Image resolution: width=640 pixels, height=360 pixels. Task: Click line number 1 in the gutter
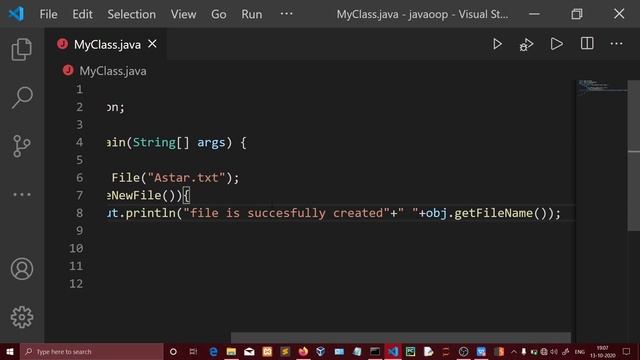(x=79, y=89)
